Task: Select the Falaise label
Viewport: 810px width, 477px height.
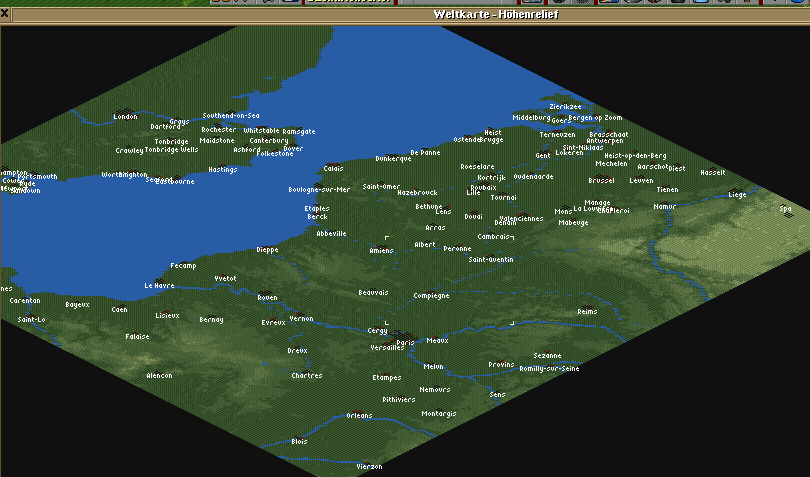Action: click(137, 337)
